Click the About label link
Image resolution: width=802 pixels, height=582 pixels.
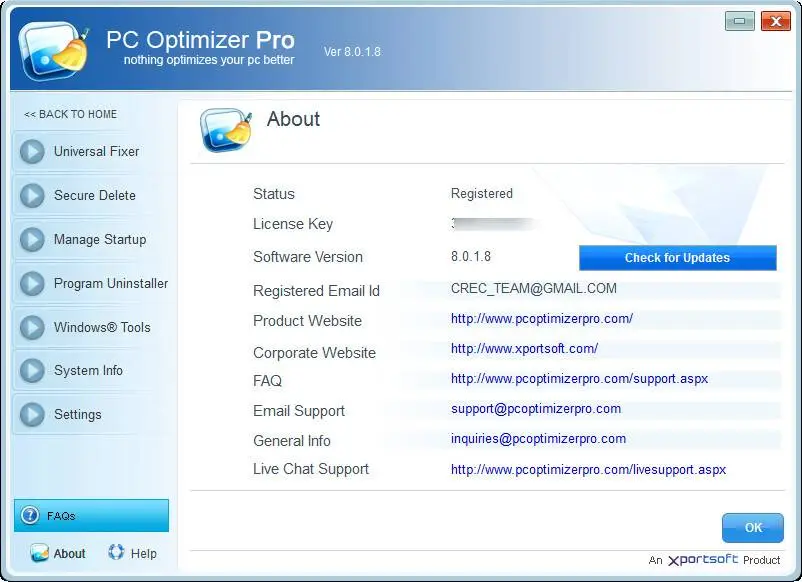coord(70,553)
